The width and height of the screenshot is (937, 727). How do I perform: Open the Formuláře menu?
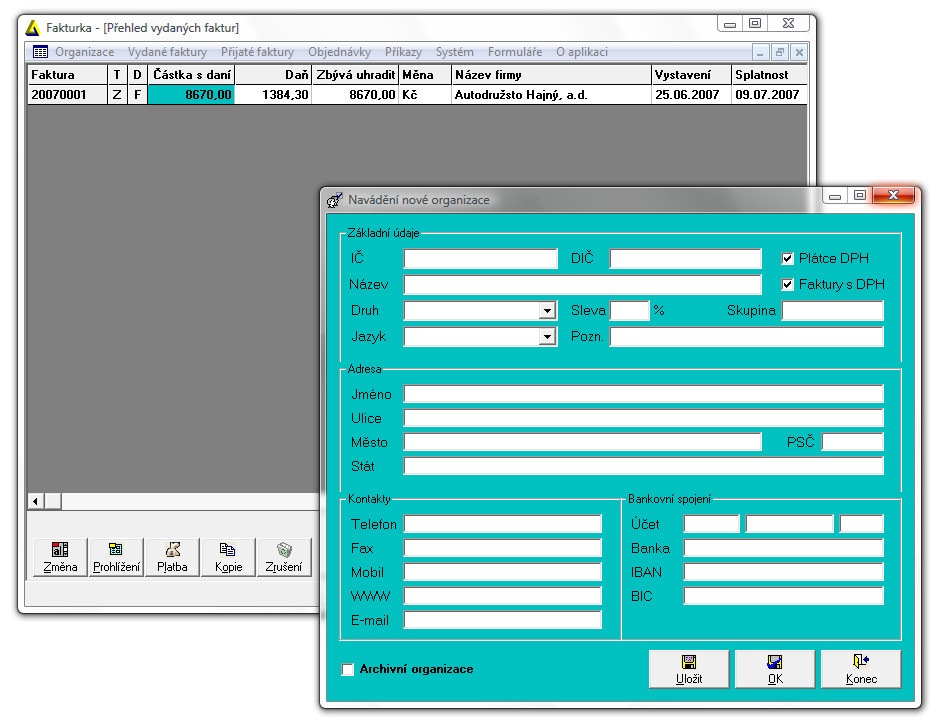[515, 52]
